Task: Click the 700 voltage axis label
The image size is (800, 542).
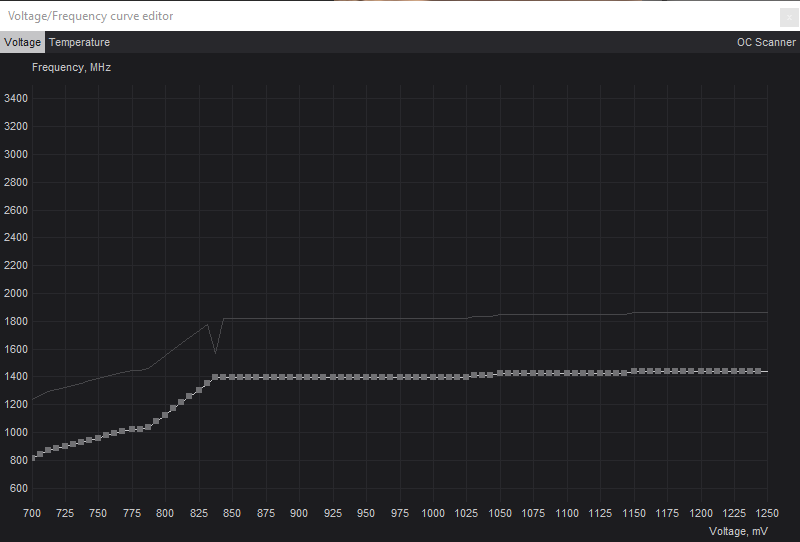Action: point(32,513)
